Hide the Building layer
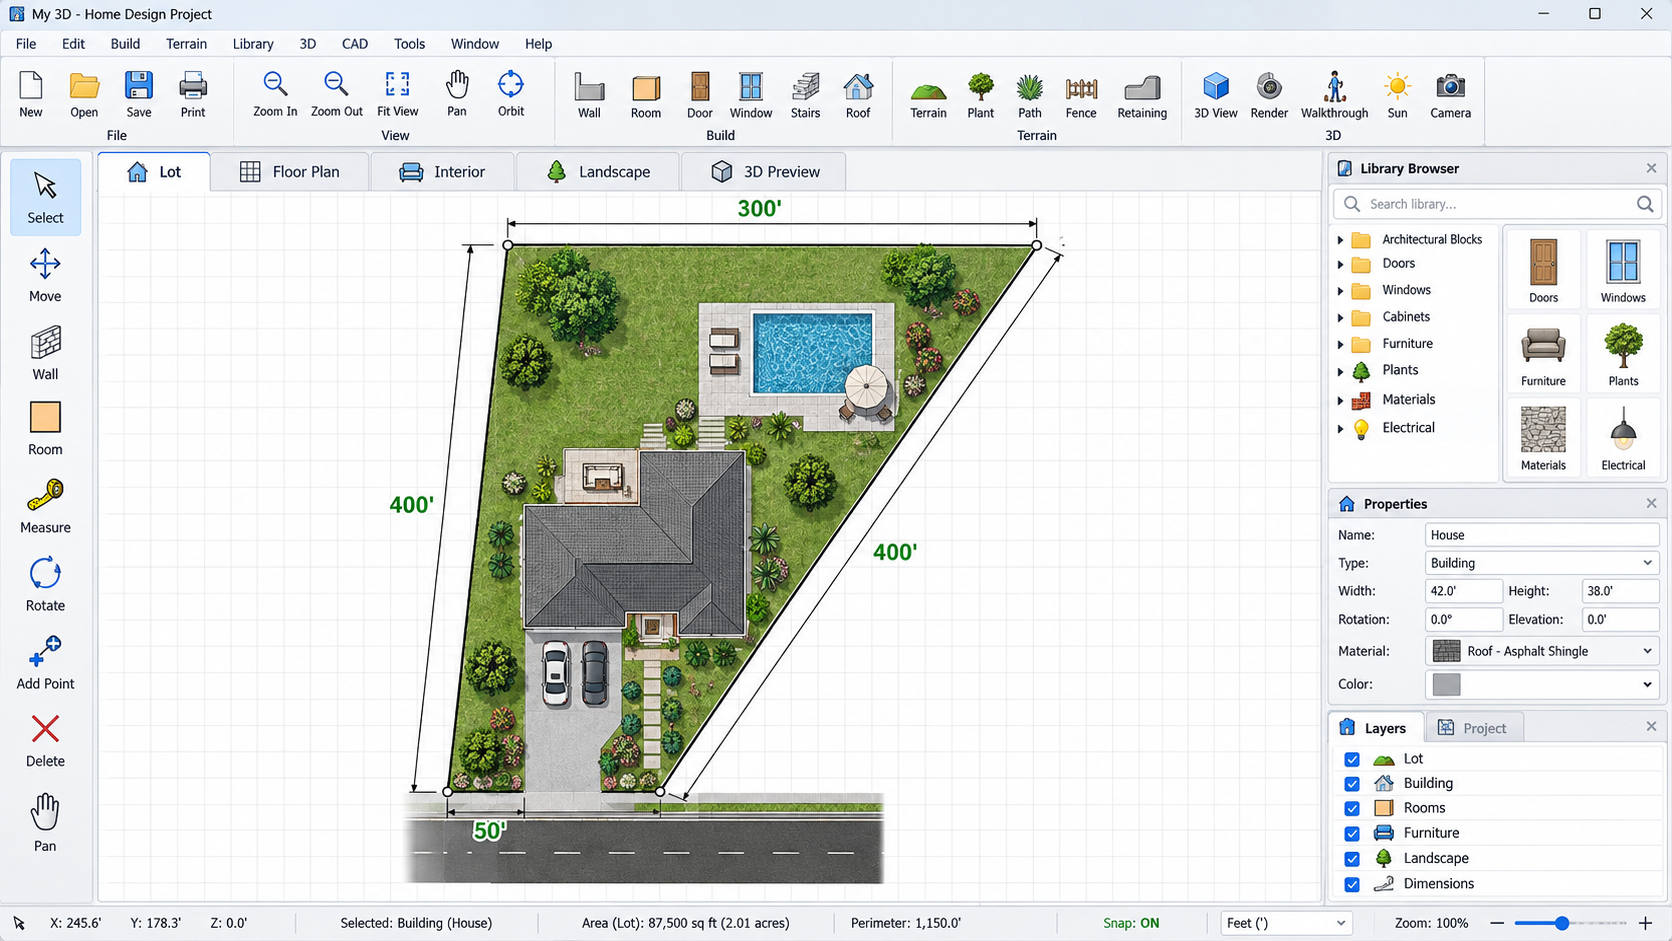 (1352, 784)
